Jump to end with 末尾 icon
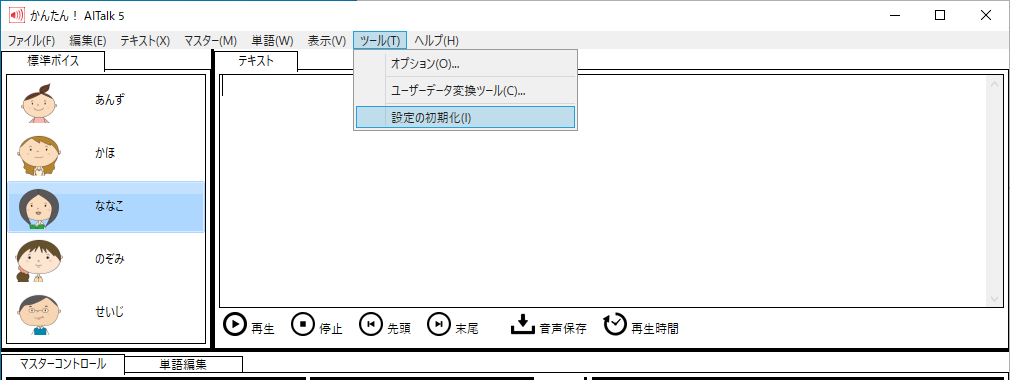This screenshot has width=1010, height=380. pyautogui.click(x=439, y=324)
